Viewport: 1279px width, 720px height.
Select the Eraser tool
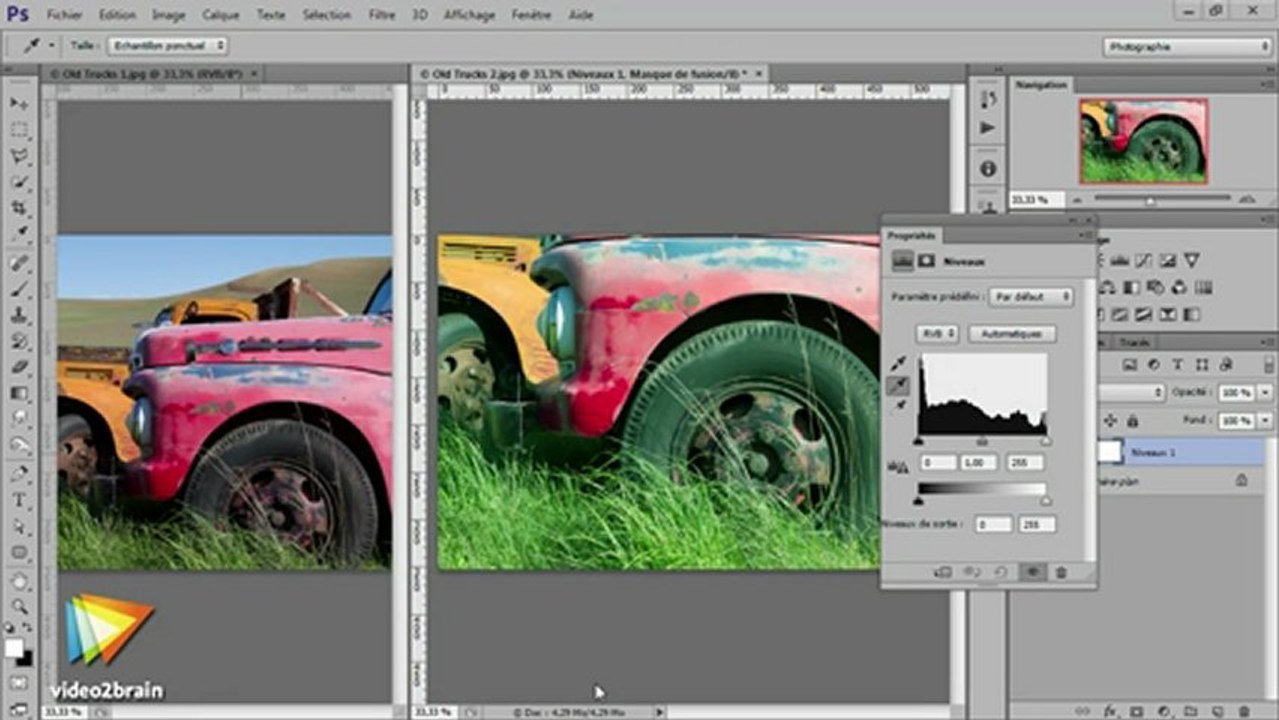(19, 368)
